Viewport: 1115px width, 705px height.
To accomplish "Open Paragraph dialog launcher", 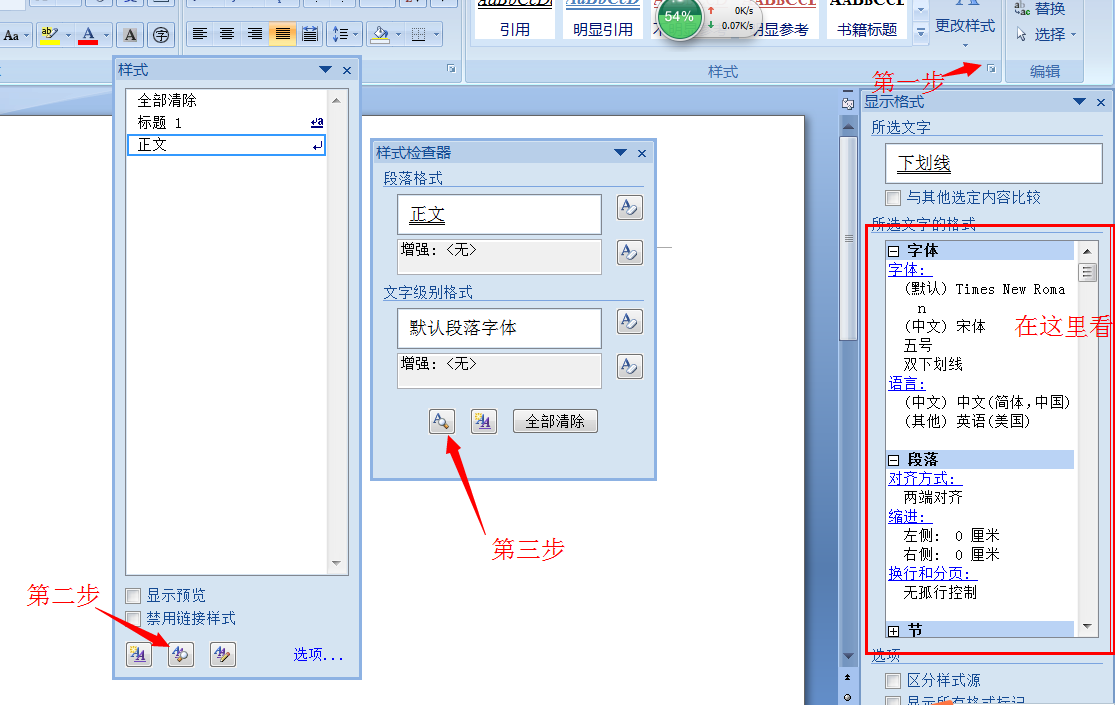I will tap(451, 69).
